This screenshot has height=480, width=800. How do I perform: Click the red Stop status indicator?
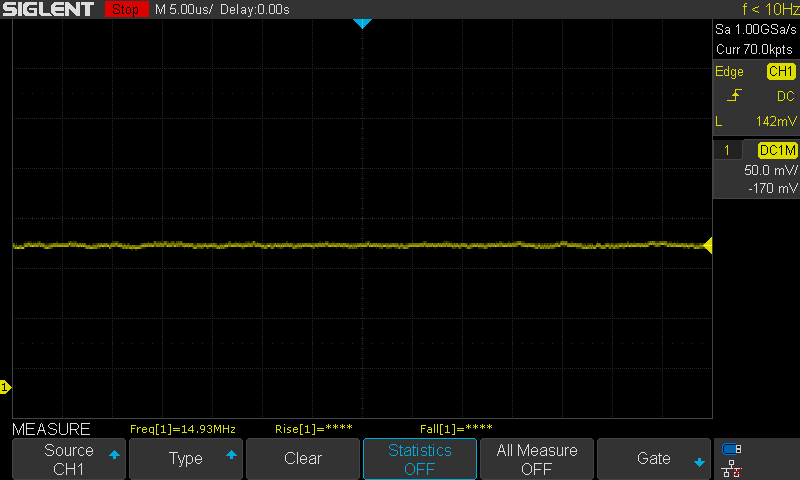pos(126,9)
